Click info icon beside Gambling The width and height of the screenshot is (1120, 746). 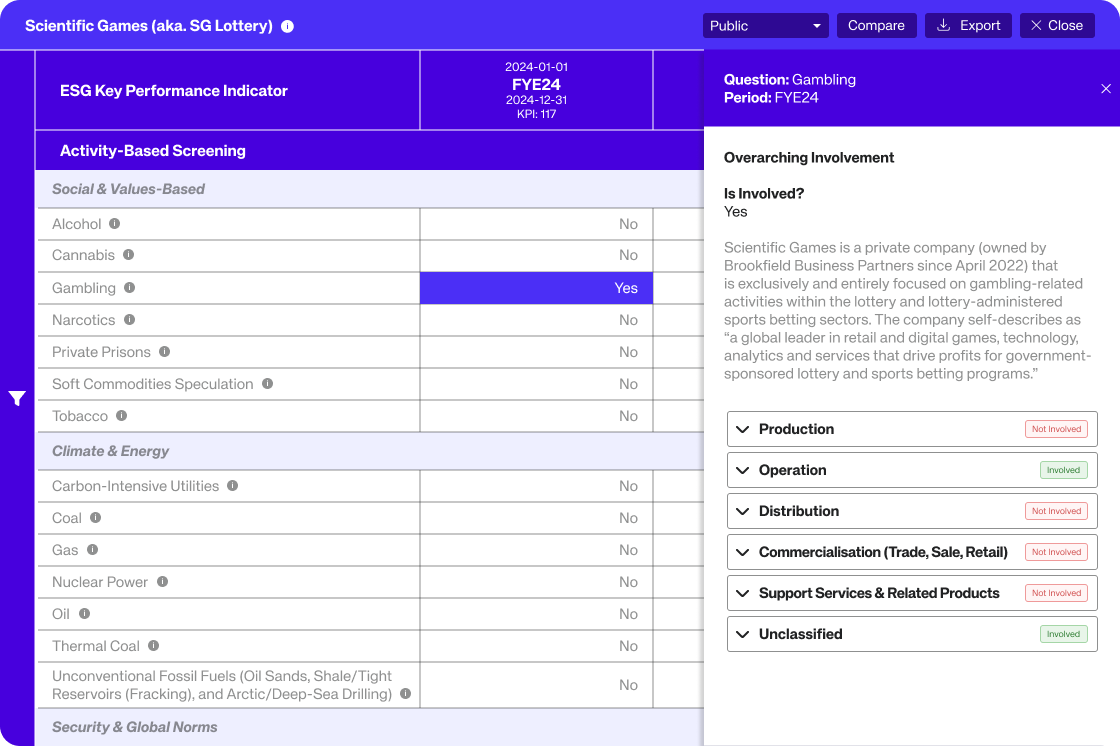[129, 287]
